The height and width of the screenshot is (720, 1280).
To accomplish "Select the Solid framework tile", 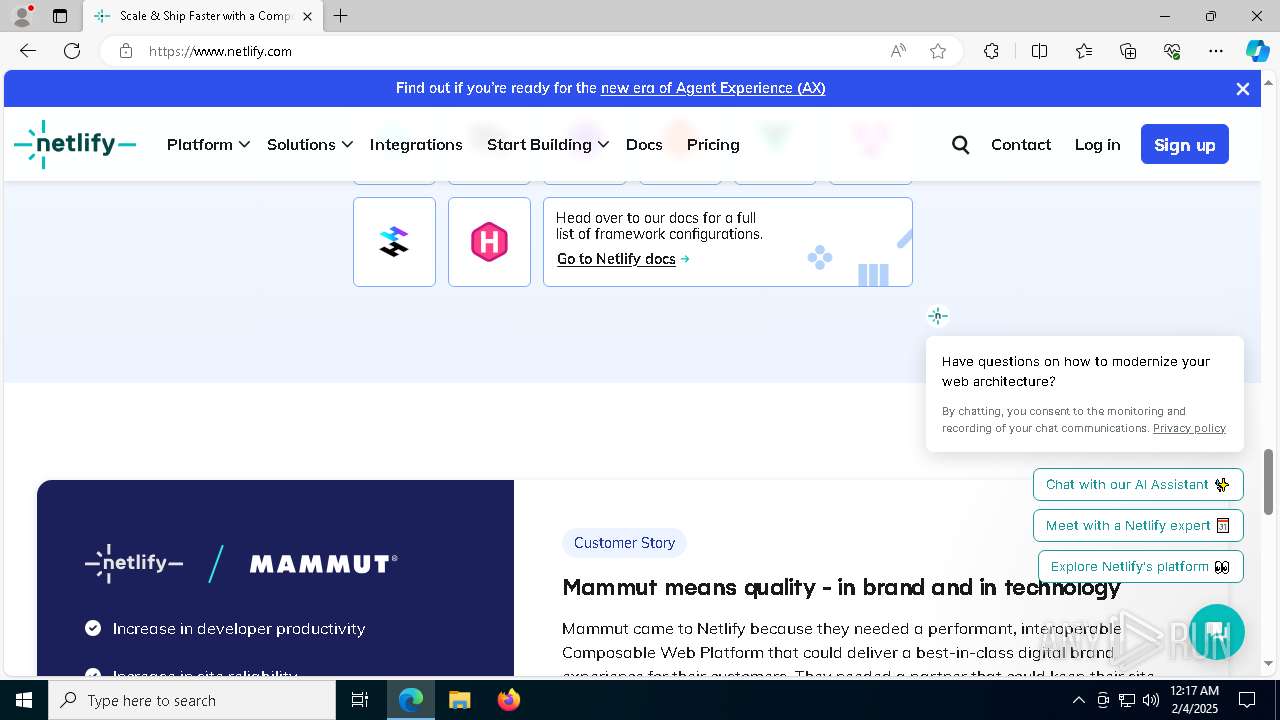I will pos(394,242).
